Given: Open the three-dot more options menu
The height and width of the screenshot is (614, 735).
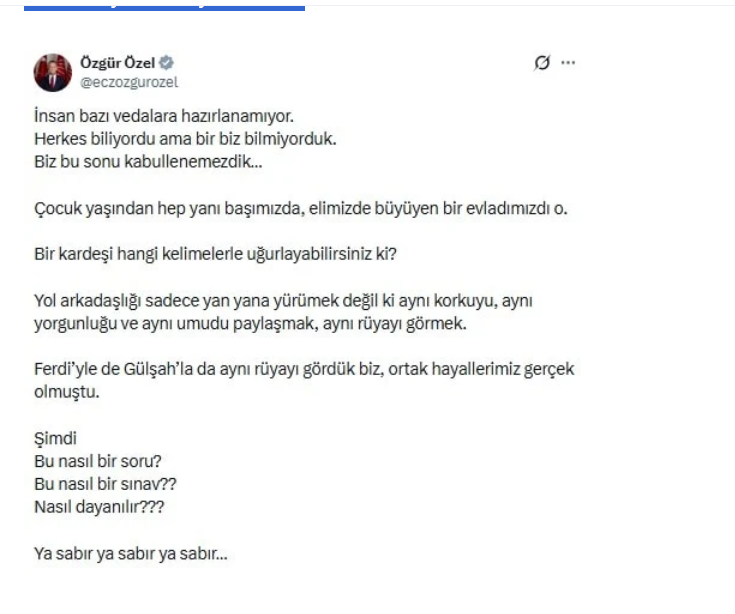Looking at the screenshot, I should point(568,62).
